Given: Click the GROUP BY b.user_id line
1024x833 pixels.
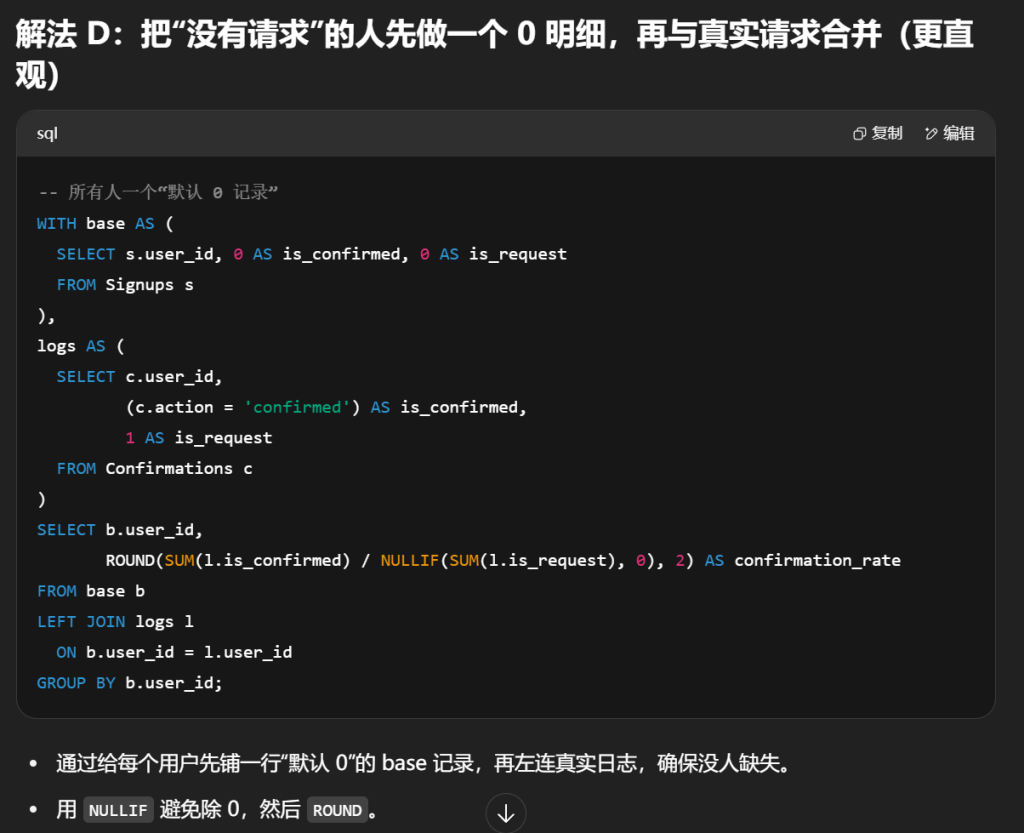Looking at the screenshot, I should point(129,683).
